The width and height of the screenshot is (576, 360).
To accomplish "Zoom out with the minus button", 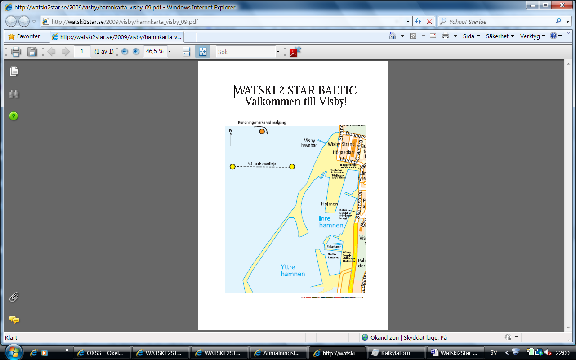I will [125, 52].
